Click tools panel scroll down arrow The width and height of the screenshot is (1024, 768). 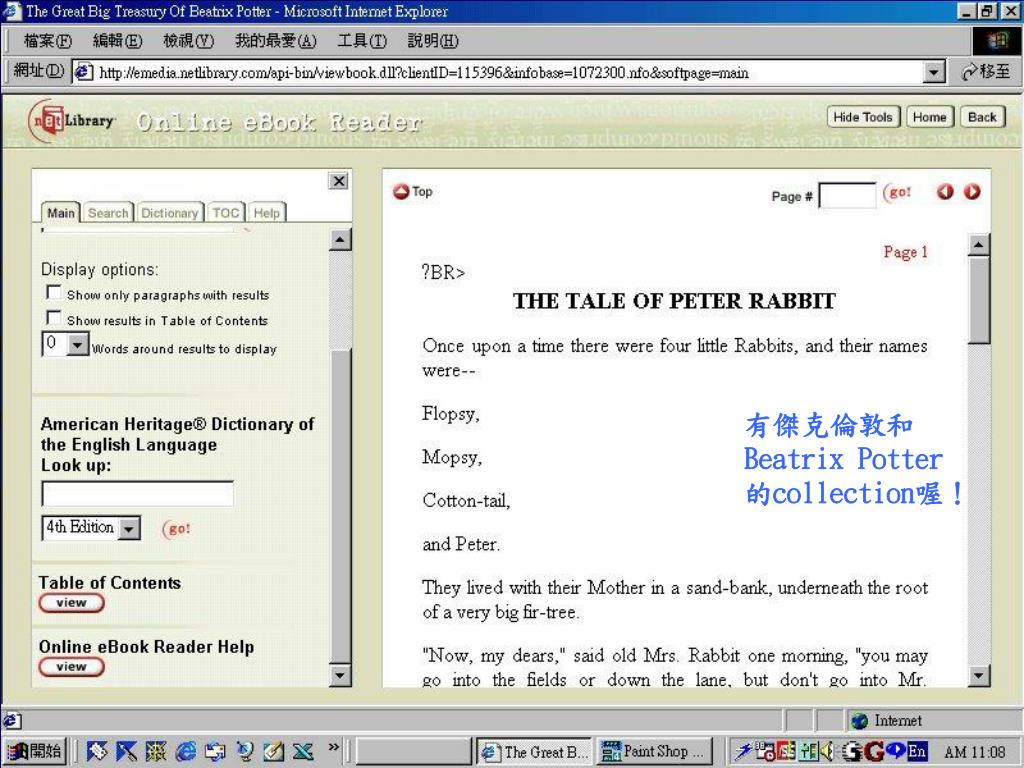[x=340, y=675]
